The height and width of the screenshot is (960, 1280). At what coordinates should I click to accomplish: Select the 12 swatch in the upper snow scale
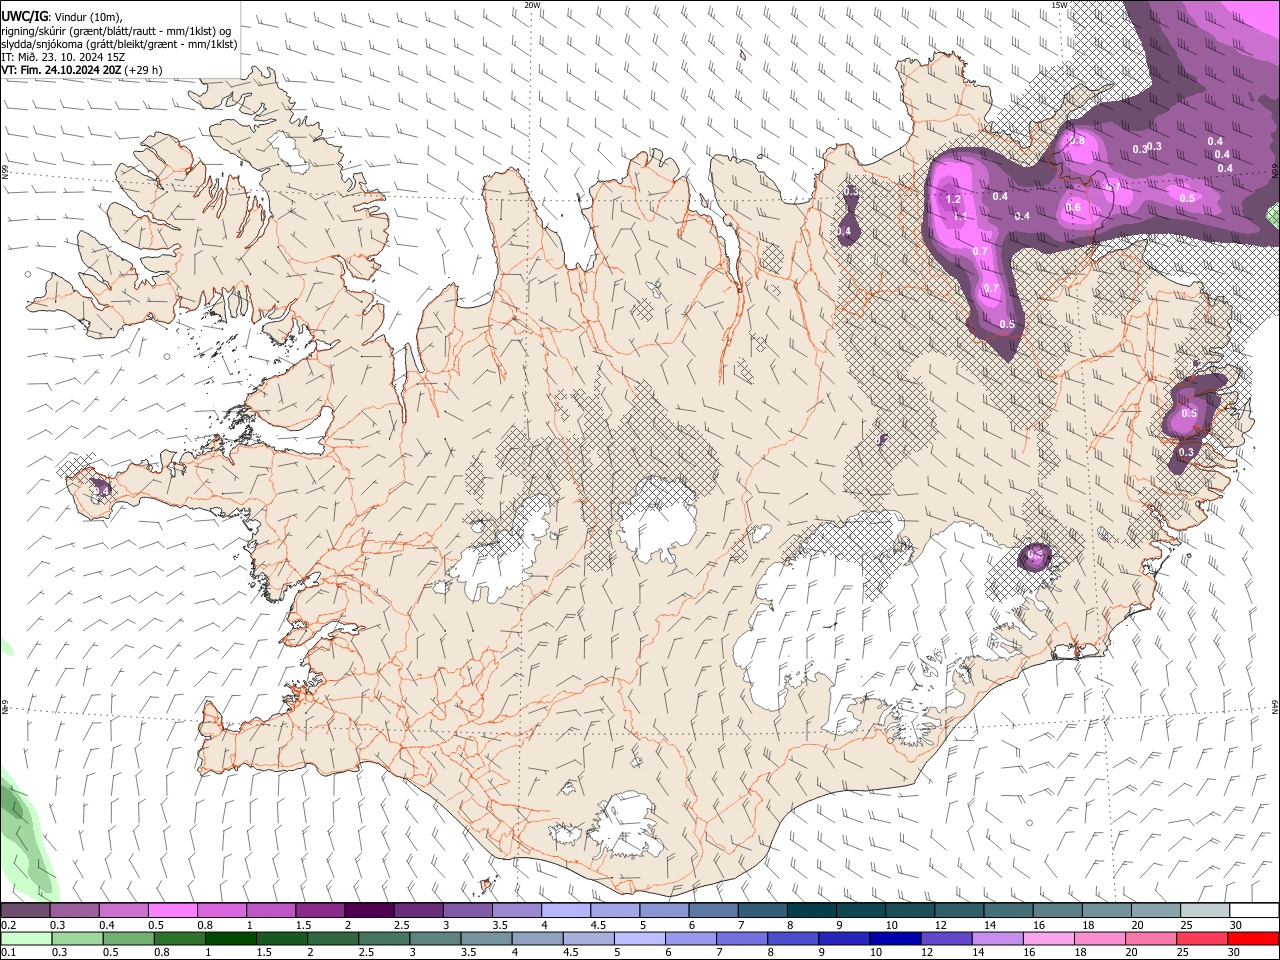(x=958, y=910)
